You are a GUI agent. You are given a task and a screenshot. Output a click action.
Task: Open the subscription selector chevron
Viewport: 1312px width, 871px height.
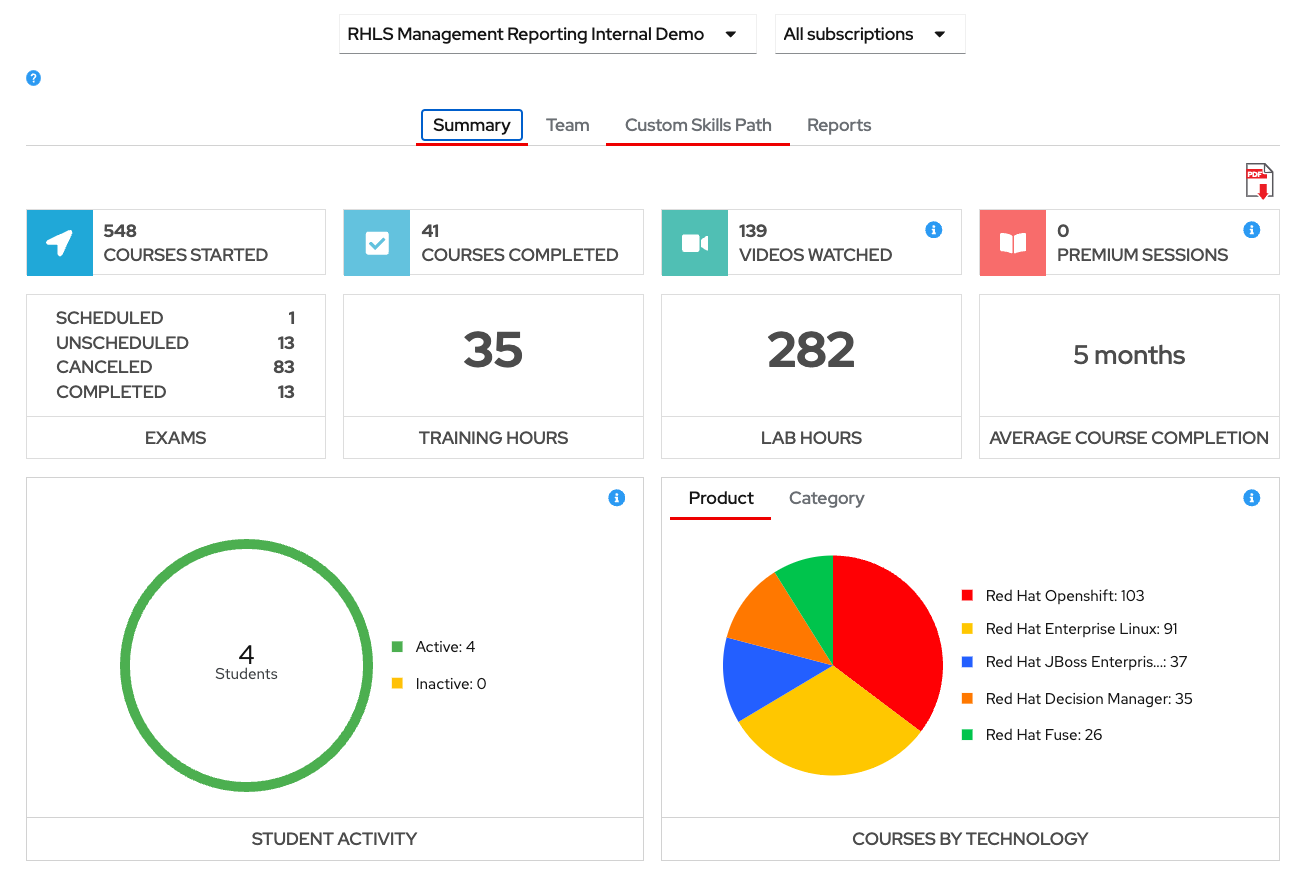click(940, 33)
